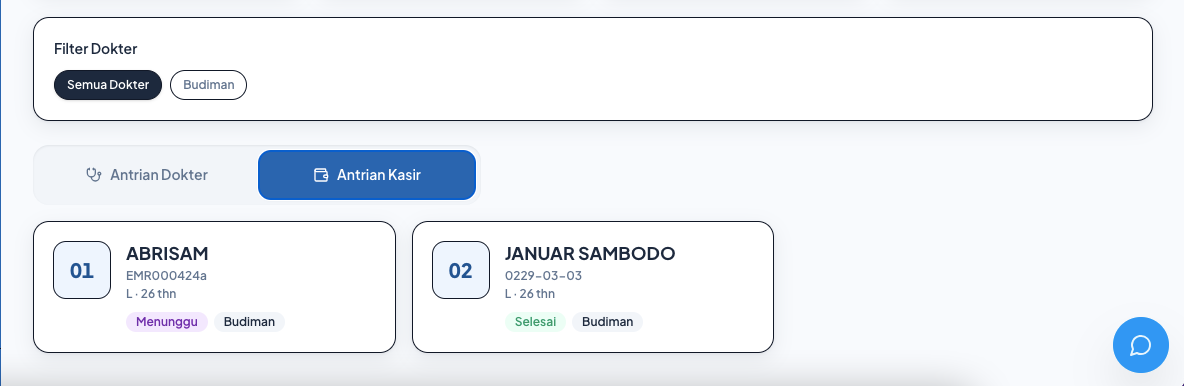Click record number 0229-03-03
Screen dimensions: 1184x386
[543, 276]
